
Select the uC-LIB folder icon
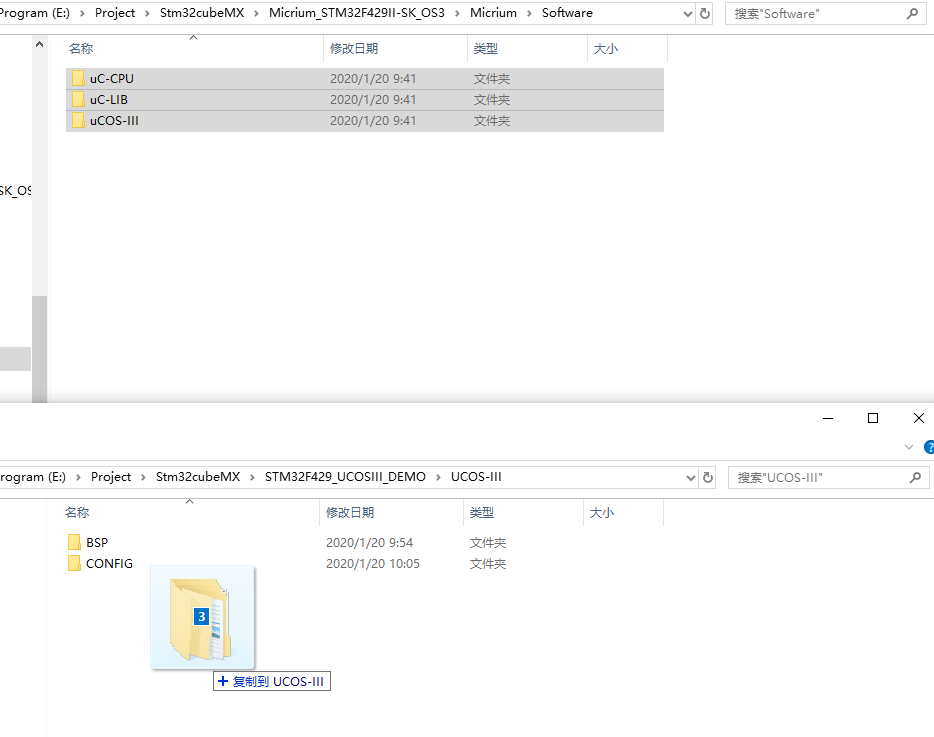click(78, 99)
